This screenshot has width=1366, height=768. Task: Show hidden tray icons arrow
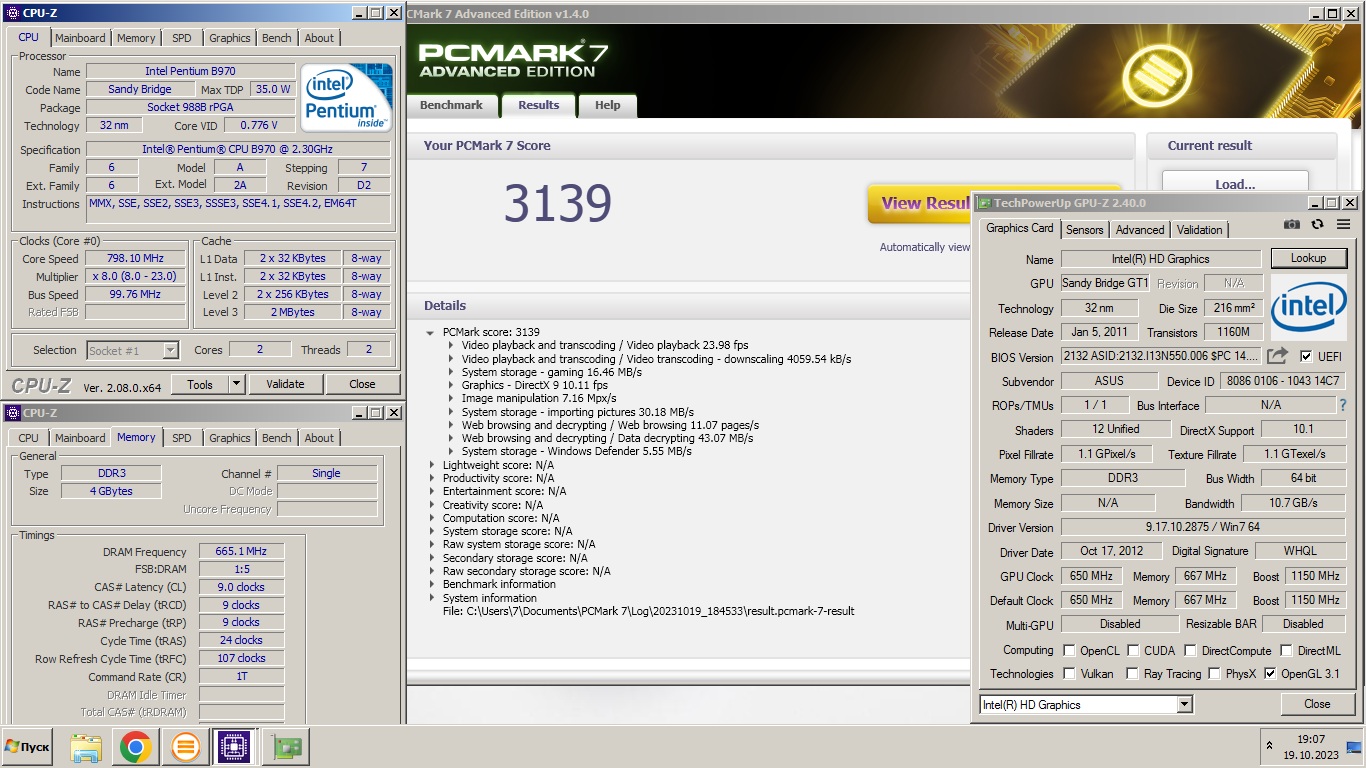click(1271, 746)
